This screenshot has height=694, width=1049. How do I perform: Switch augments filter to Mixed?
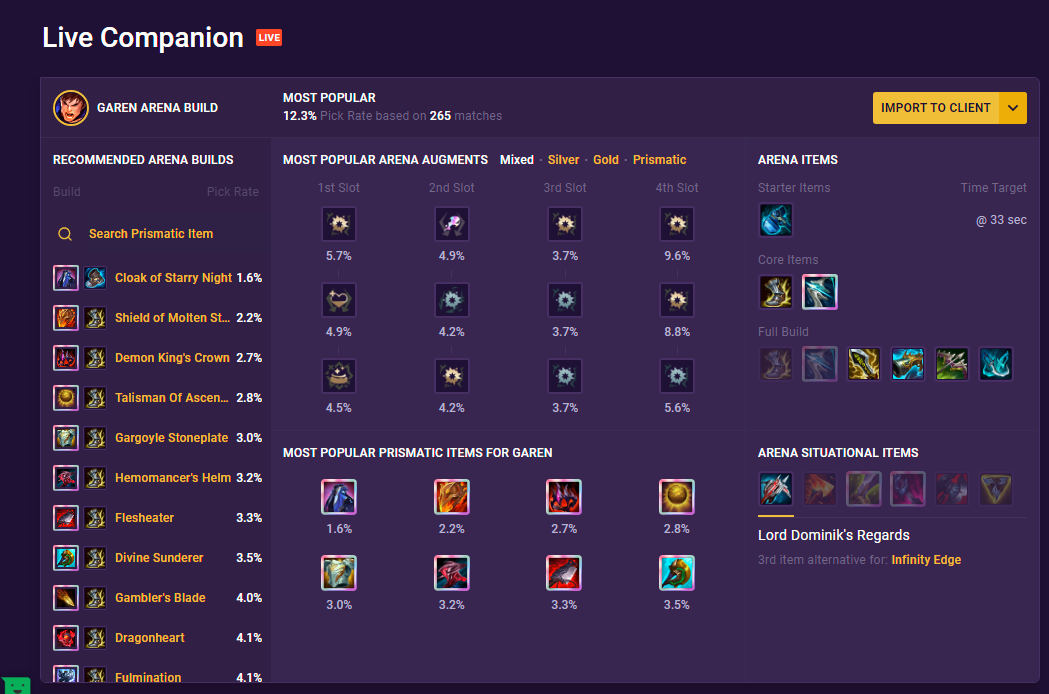click(x=517, y=160)
